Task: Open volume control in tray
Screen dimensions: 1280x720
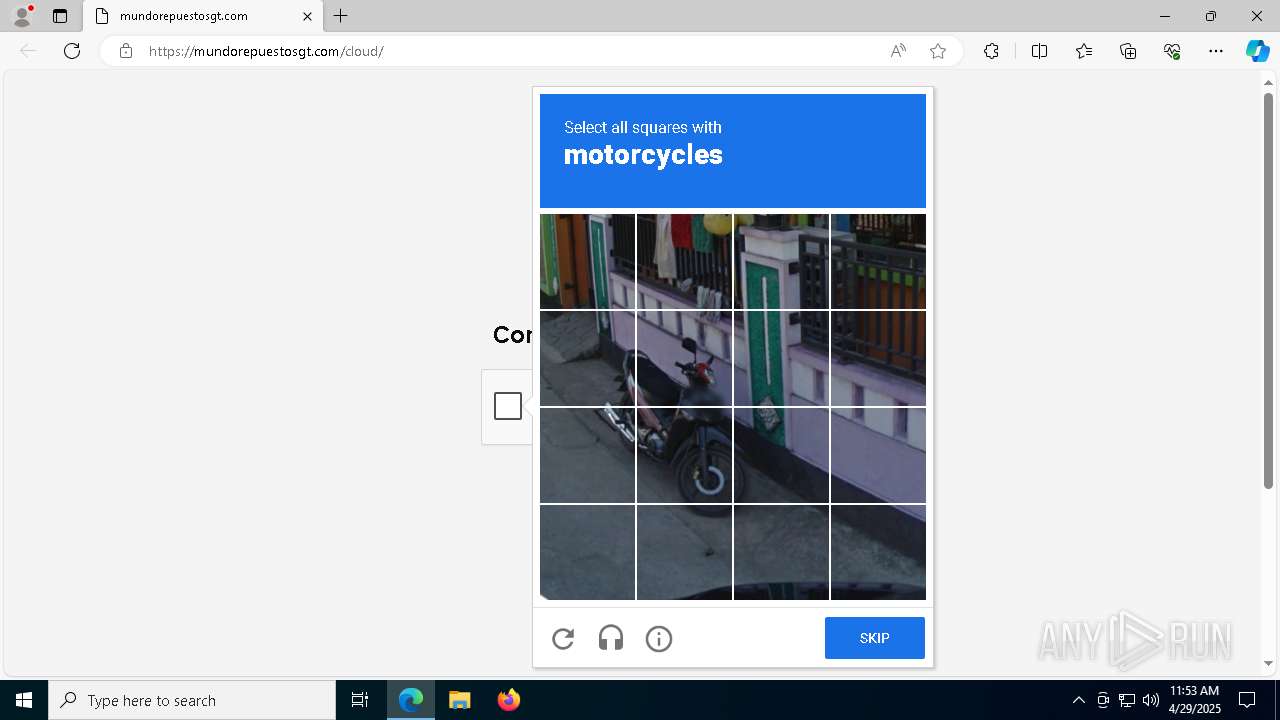Action: tap(1151, 700)
